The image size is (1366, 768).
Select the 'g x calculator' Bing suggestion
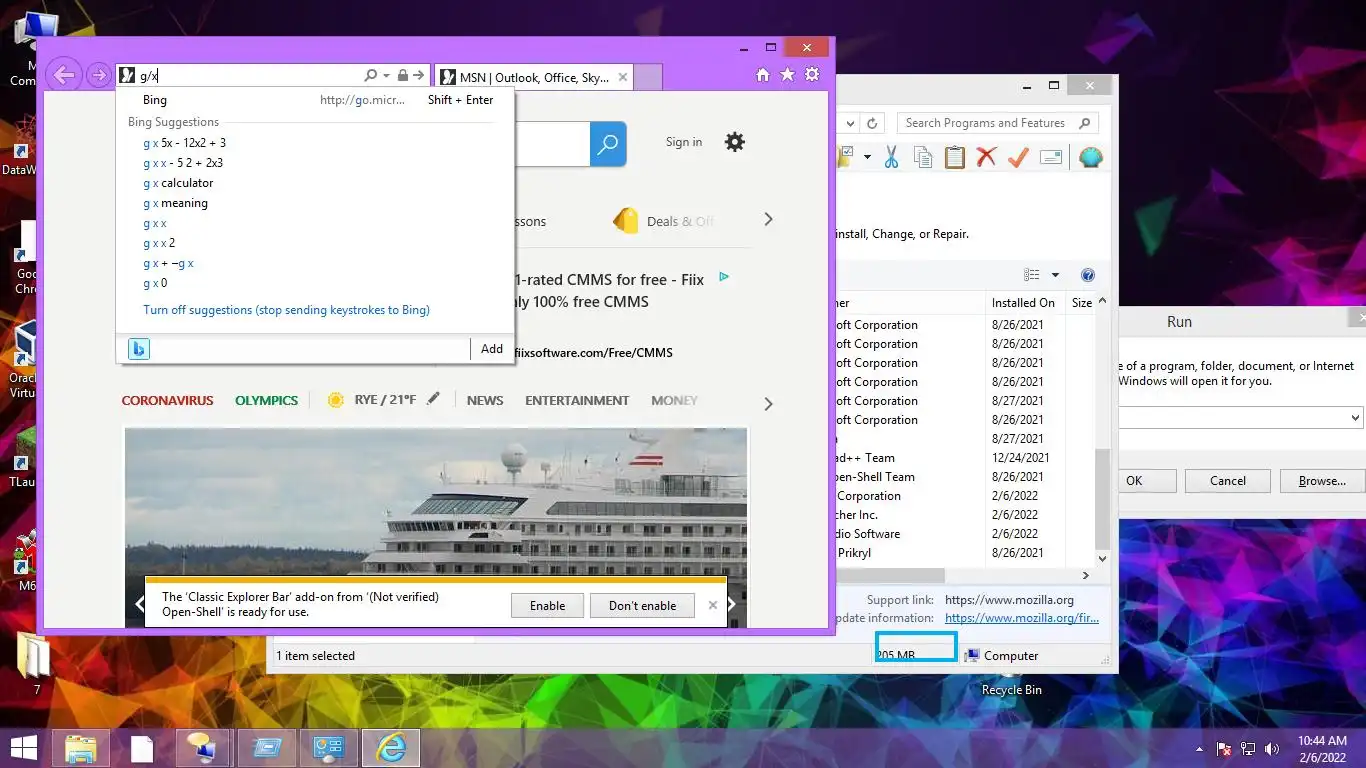coord(178,183)
